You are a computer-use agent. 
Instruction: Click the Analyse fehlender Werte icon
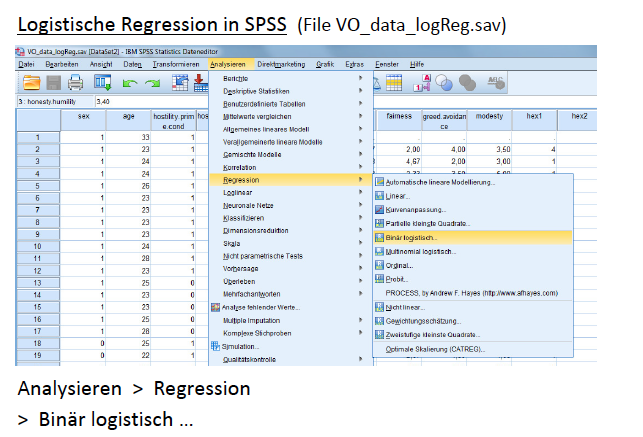[215, 307]
